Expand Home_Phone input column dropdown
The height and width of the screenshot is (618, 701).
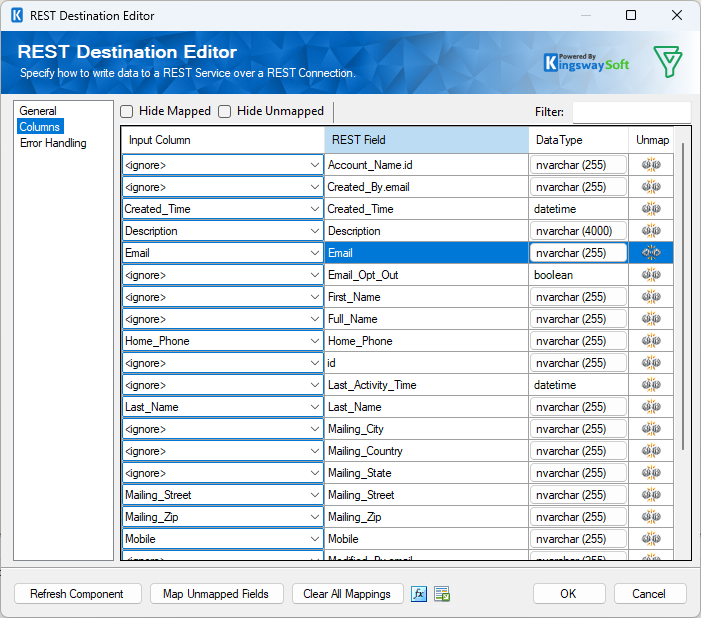pyautogui.click(x=315, y=341)
